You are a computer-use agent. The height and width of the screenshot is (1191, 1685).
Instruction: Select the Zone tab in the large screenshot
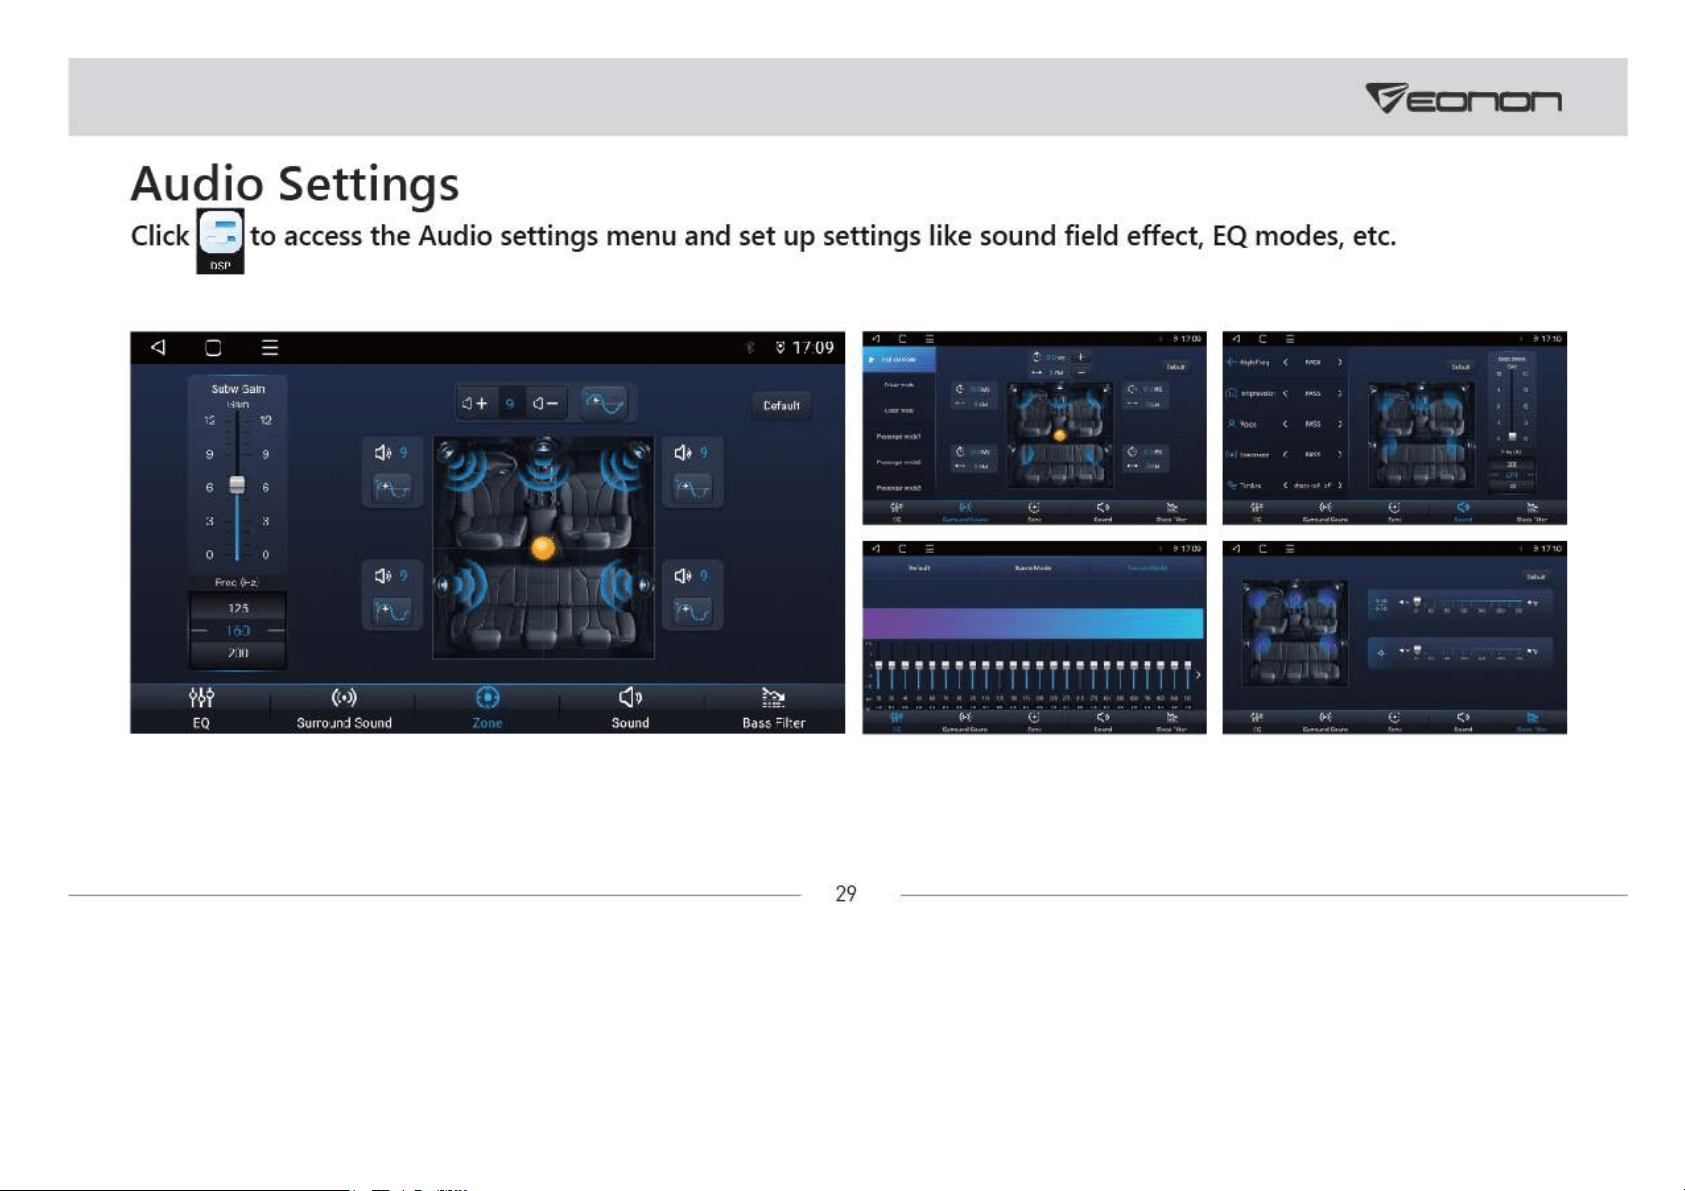coord(487,708)
